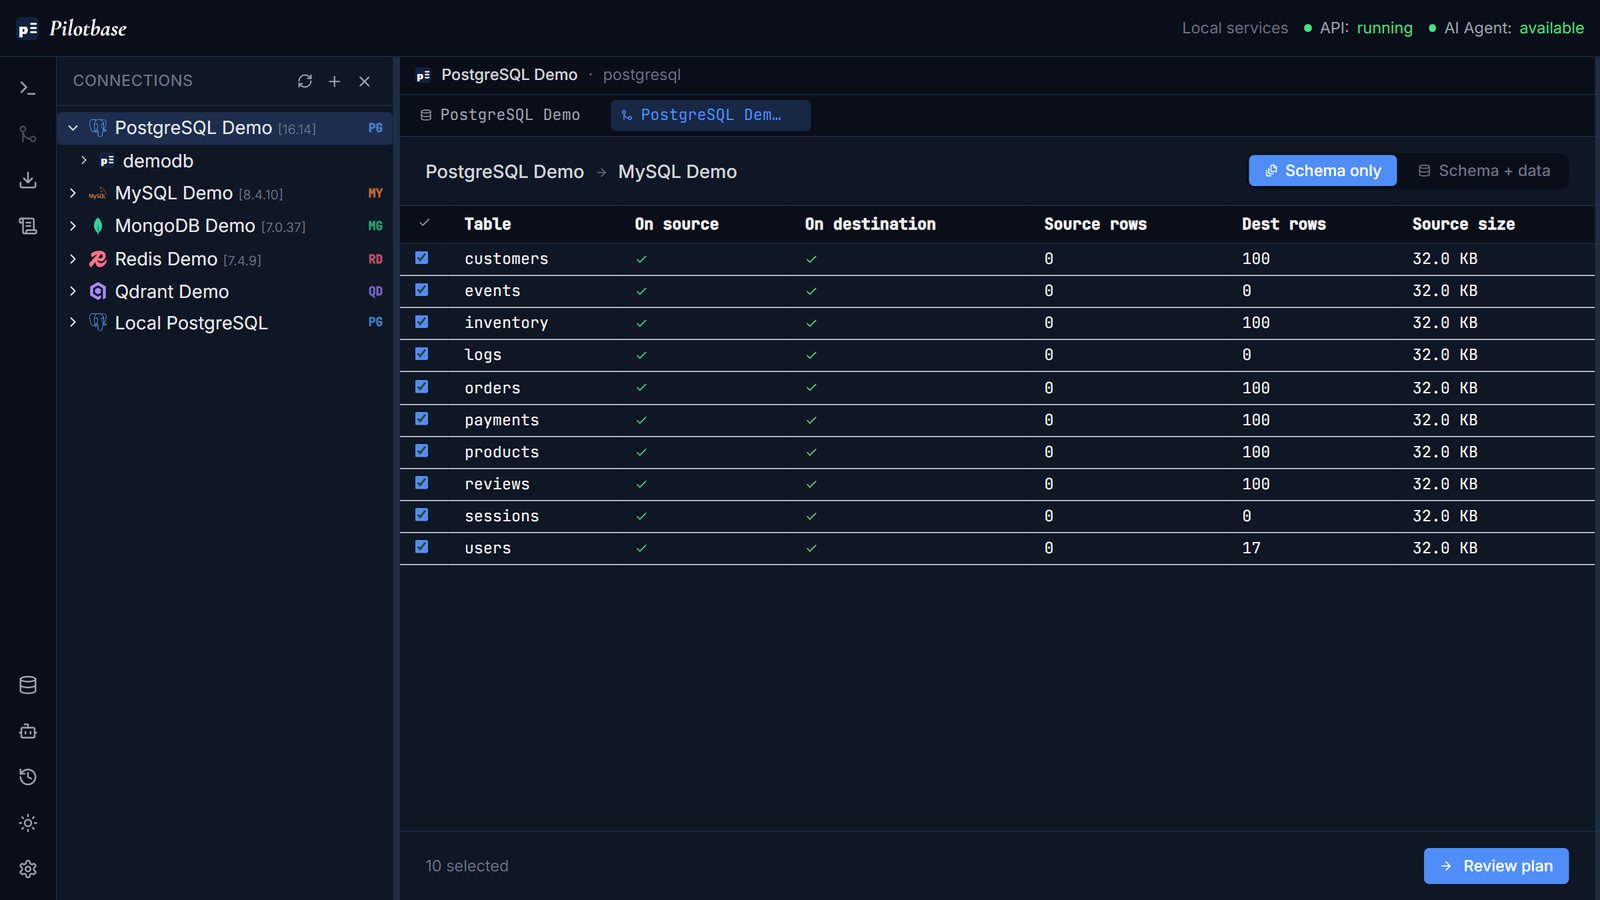The width and height of the screenshot is (1600, 900).
Task: Collapse the PostgreSQL Demo connection
Action: 73,128
